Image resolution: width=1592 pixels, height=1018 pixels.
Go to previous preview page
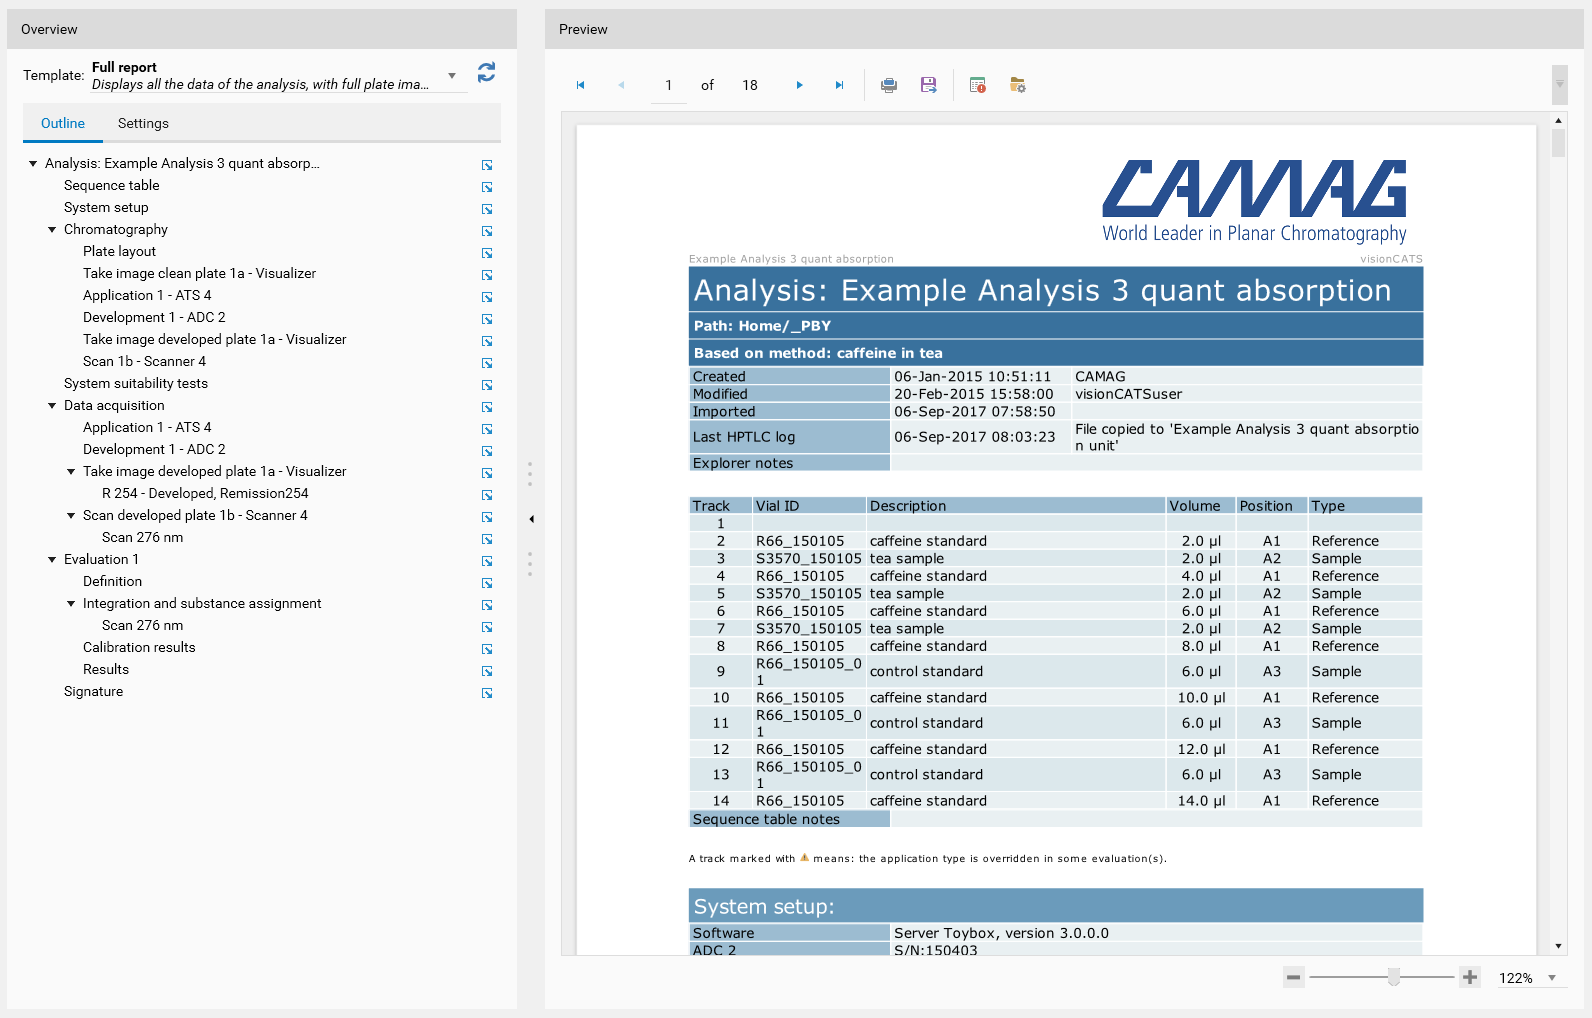click(621, 85)
